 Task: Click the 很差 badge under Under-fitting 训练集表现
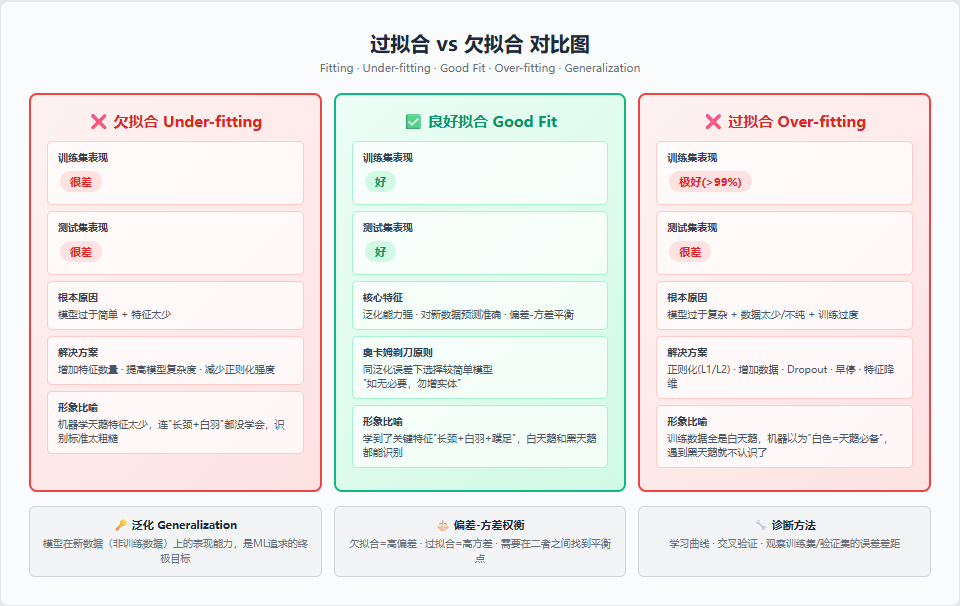(81, 182)
